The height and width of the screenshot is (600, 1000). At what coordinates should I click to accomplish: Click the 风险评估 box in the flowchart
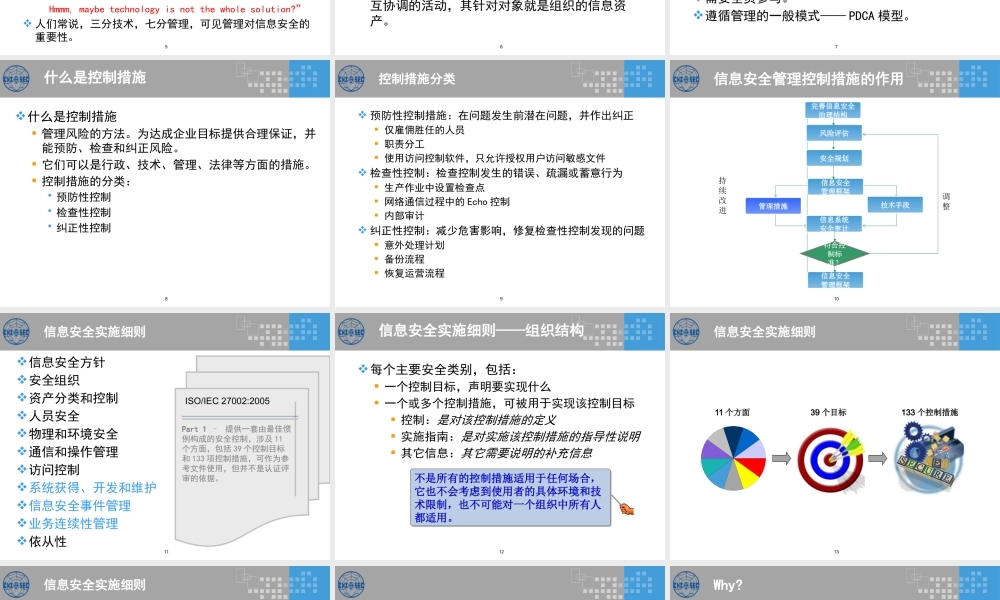tap(834, 133)
